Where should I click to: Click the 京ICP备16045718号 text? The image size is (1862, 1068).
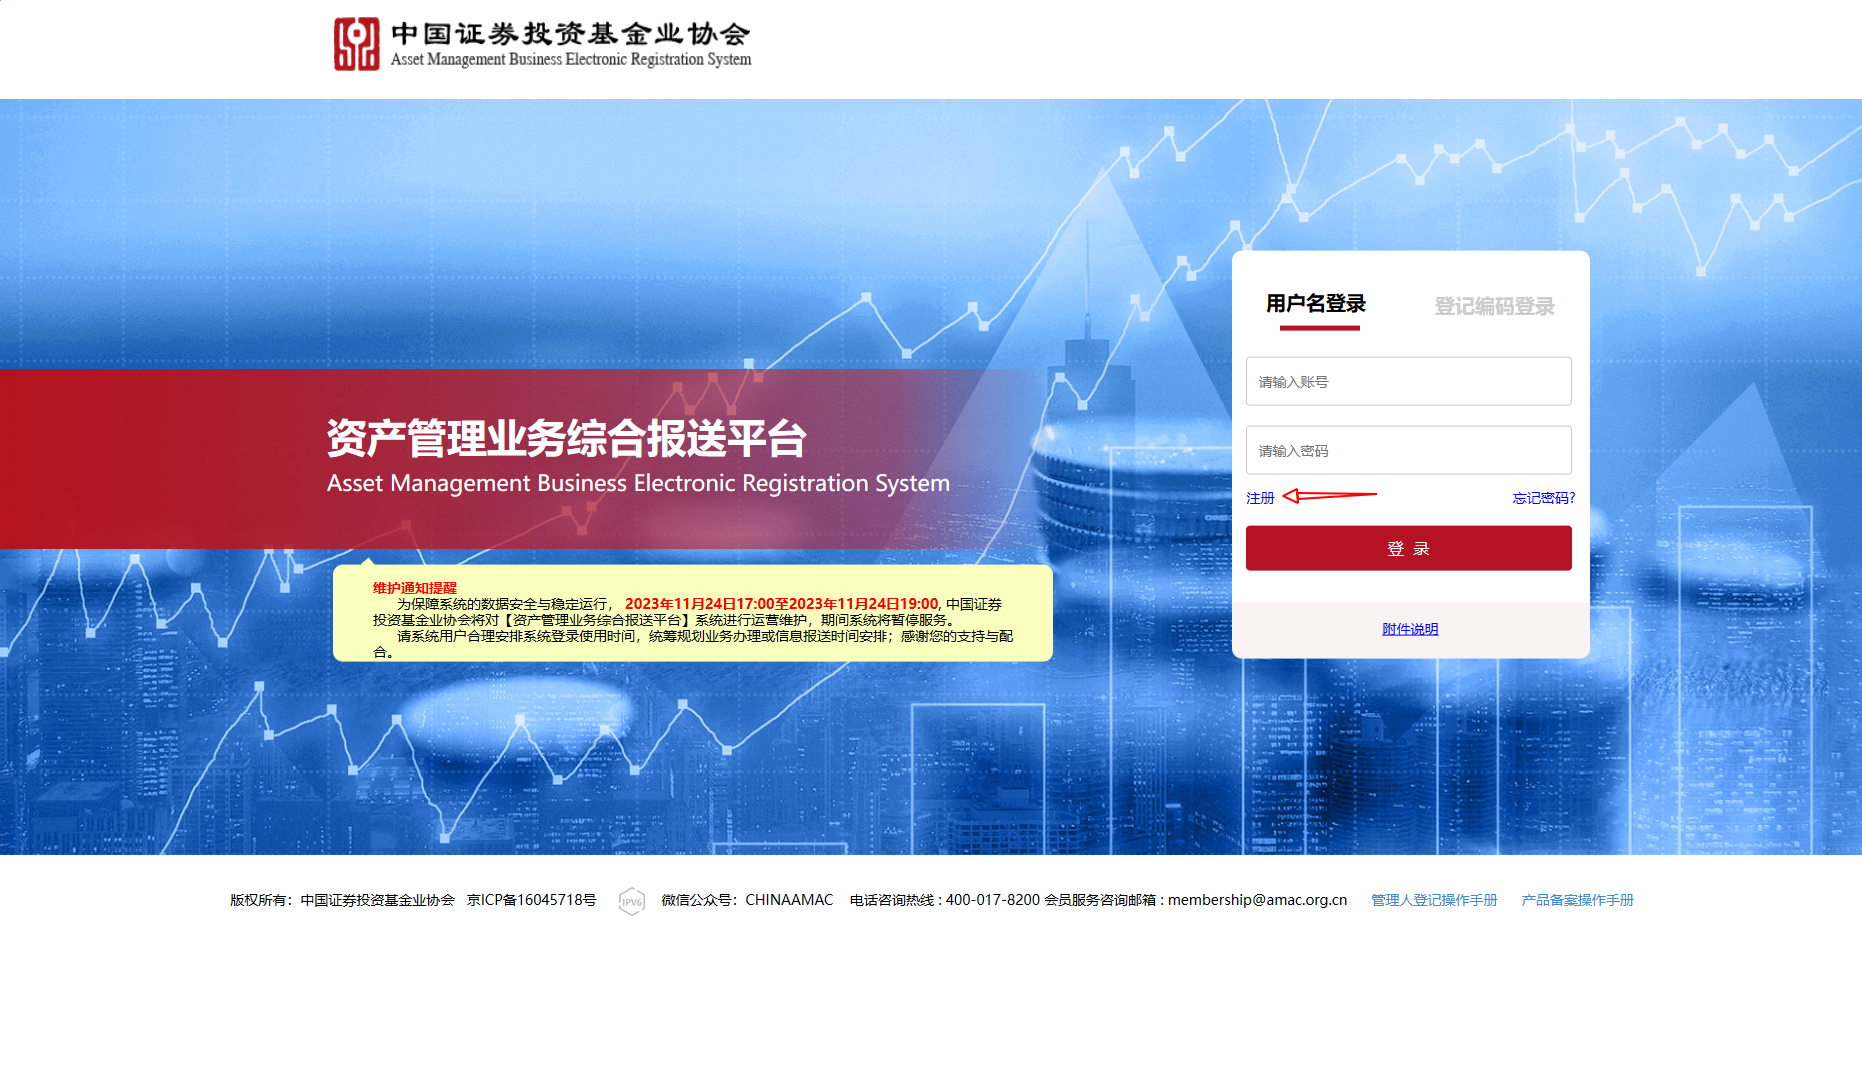click(531, 900)
